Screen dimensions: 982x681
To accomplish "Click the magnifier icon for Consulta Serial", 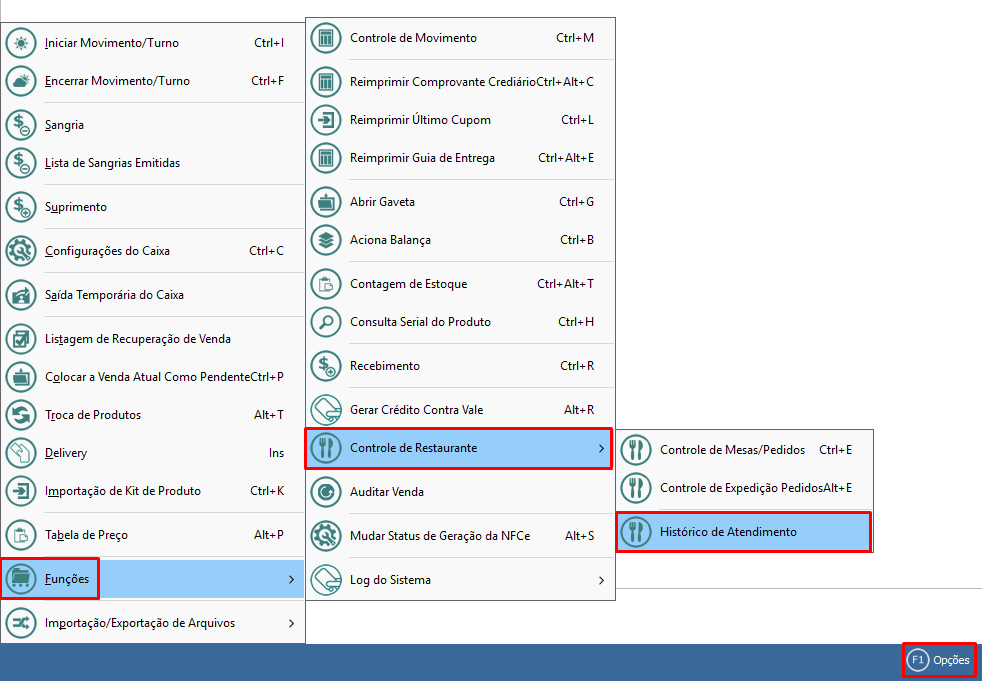I will [326, 322].
